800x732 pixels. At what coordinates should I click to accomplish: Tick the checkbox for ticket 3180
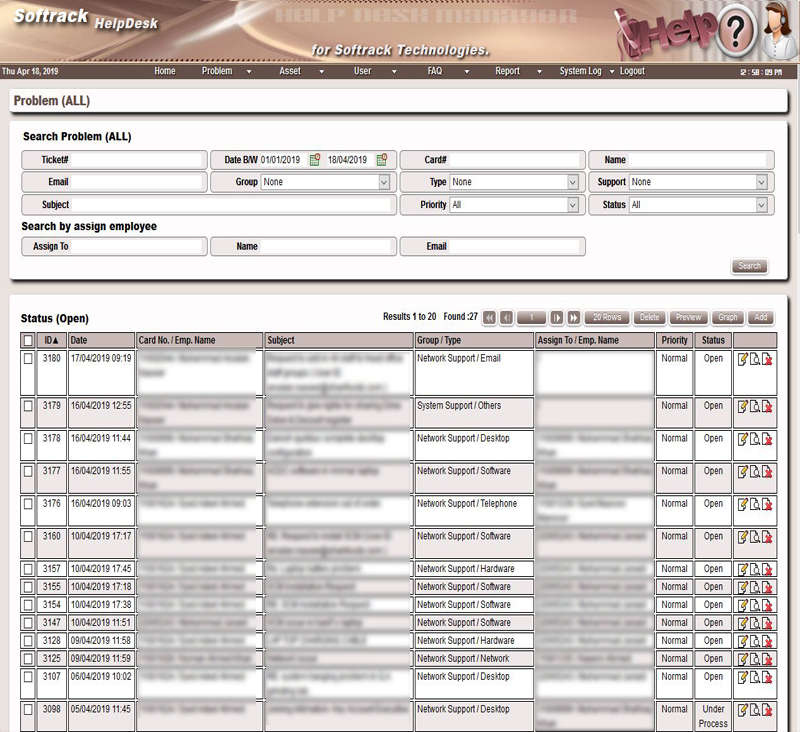[x=27, y=359]
